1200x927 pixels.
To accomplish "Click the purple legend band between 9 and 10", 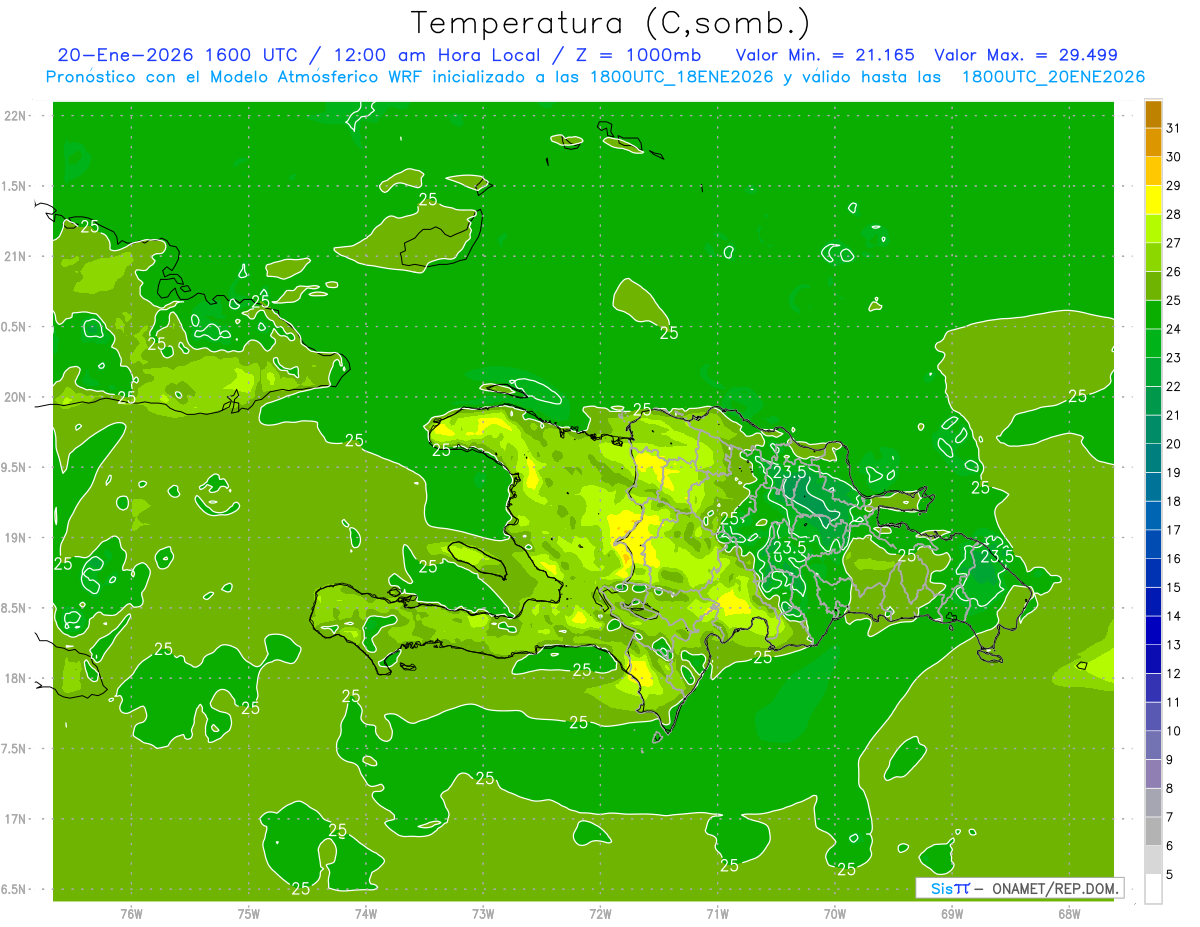I will click(1154, 746).
